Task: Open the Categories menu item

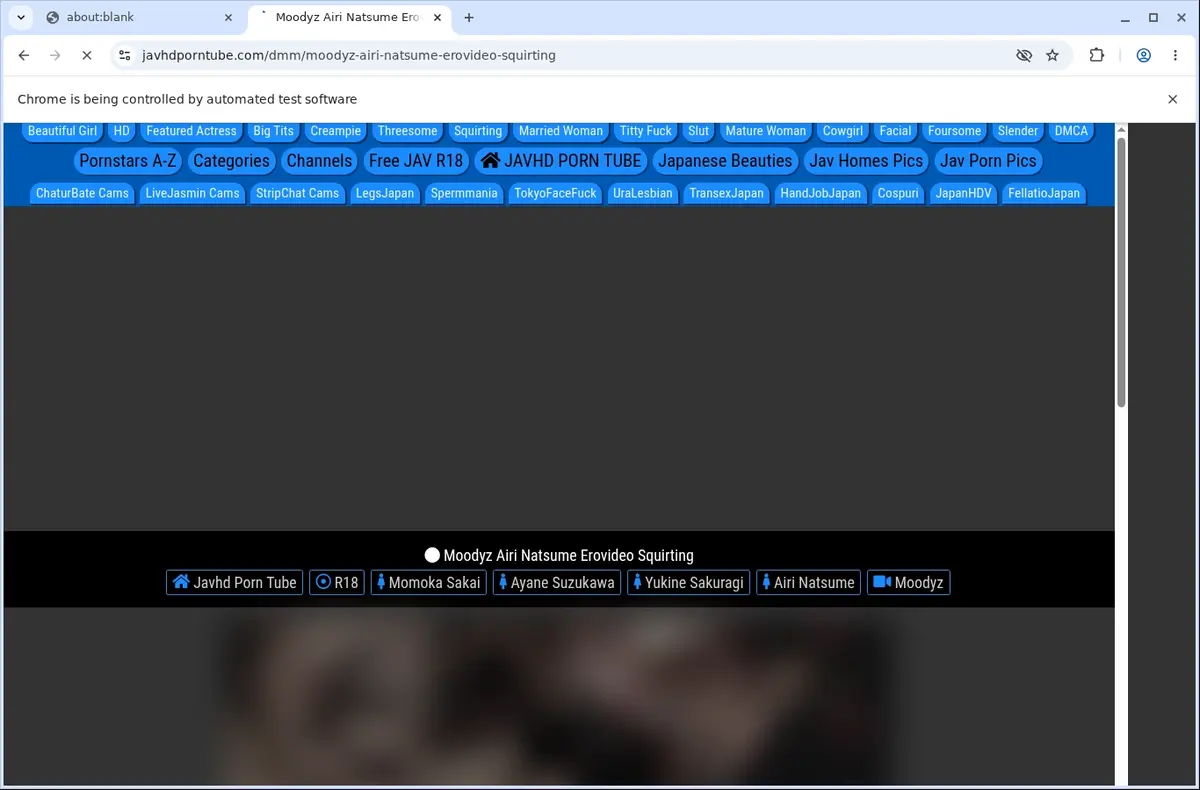Action: click(x=231, y=161)
